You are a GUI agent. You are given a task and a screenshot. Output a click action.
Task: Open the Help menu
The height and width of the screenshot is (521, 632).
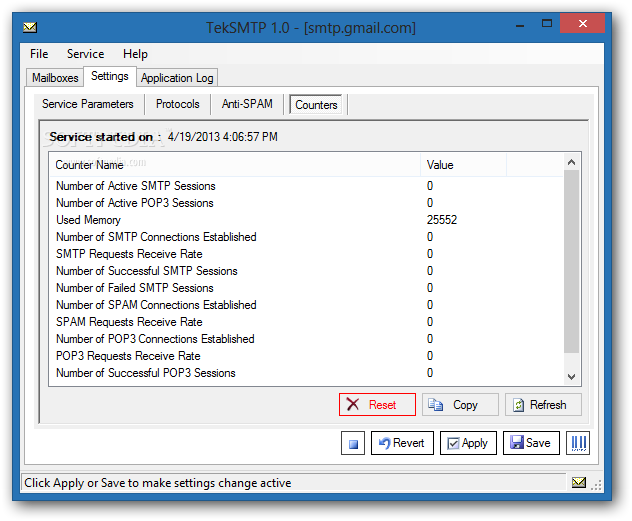(135, 54)
